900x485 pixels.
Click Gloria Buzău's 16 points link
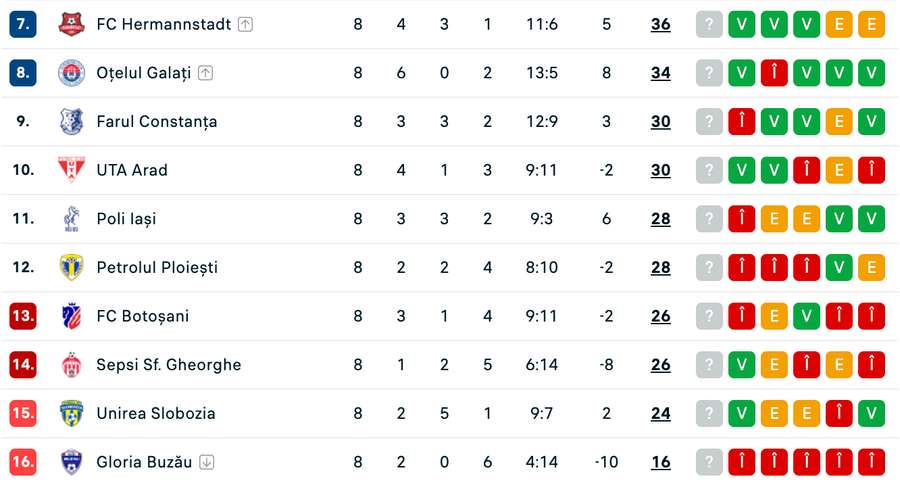pyautogui.click(x=661, y=462)
